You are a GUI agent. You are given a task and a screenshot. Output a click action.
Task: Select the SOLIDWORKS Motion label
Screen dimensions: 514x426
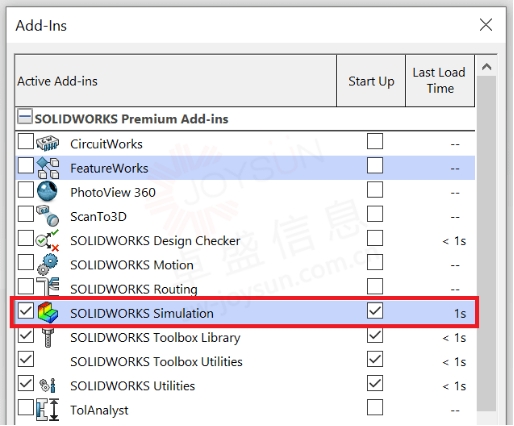132,265
